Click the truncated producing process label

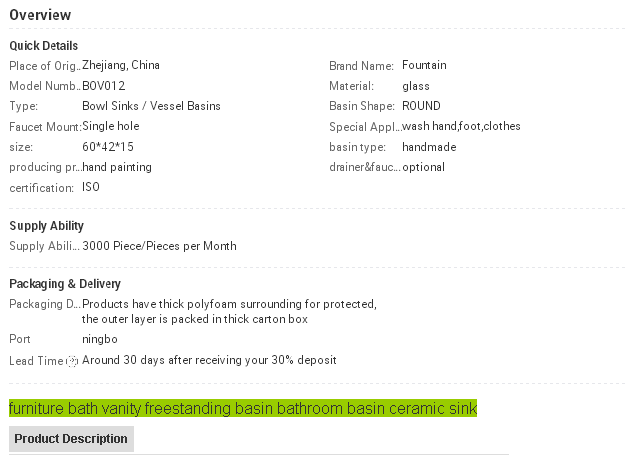(44, 167)
